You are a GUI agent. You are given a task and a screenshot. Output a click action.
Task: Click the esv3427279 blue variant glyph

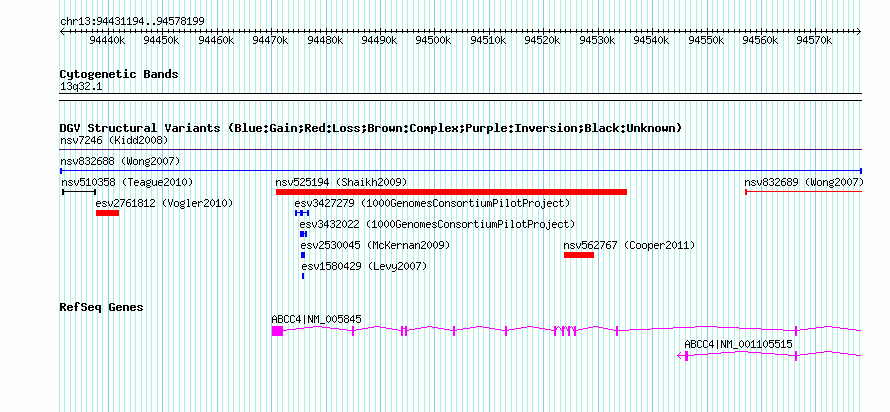(302, 213)
